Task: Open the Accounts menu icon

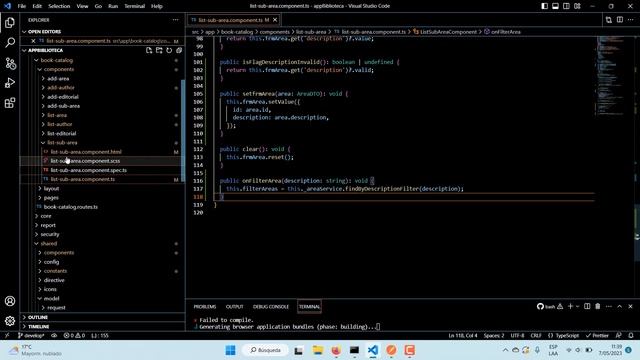Action: (x=10, y=301)
